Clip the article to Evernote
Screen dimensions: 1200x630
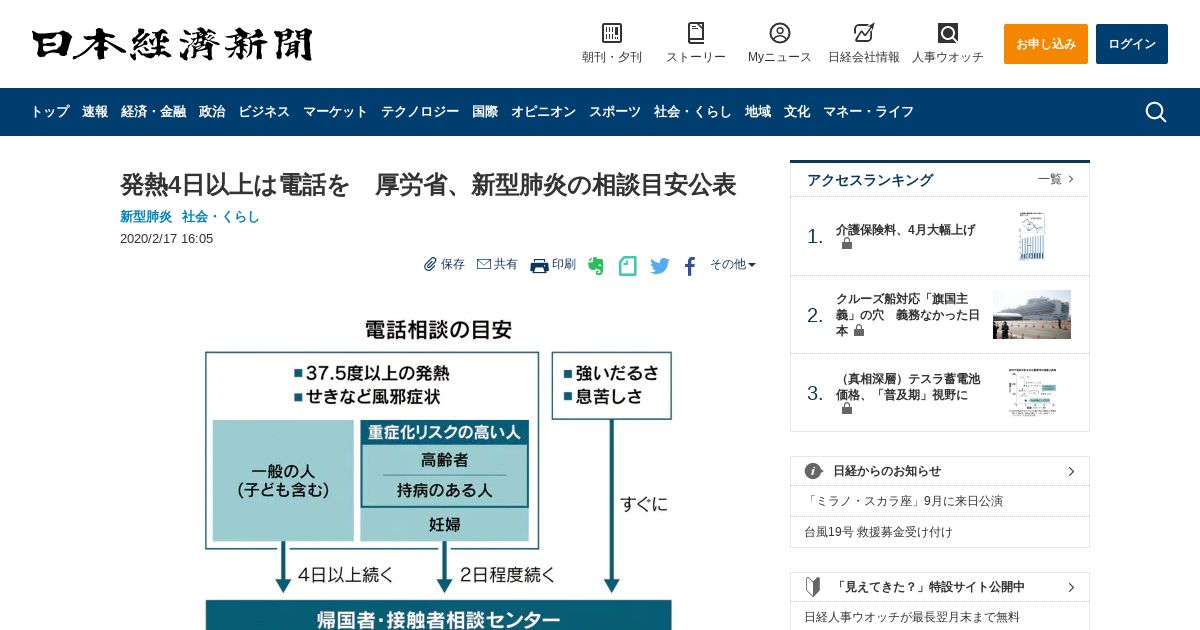(x=596, y=266)
